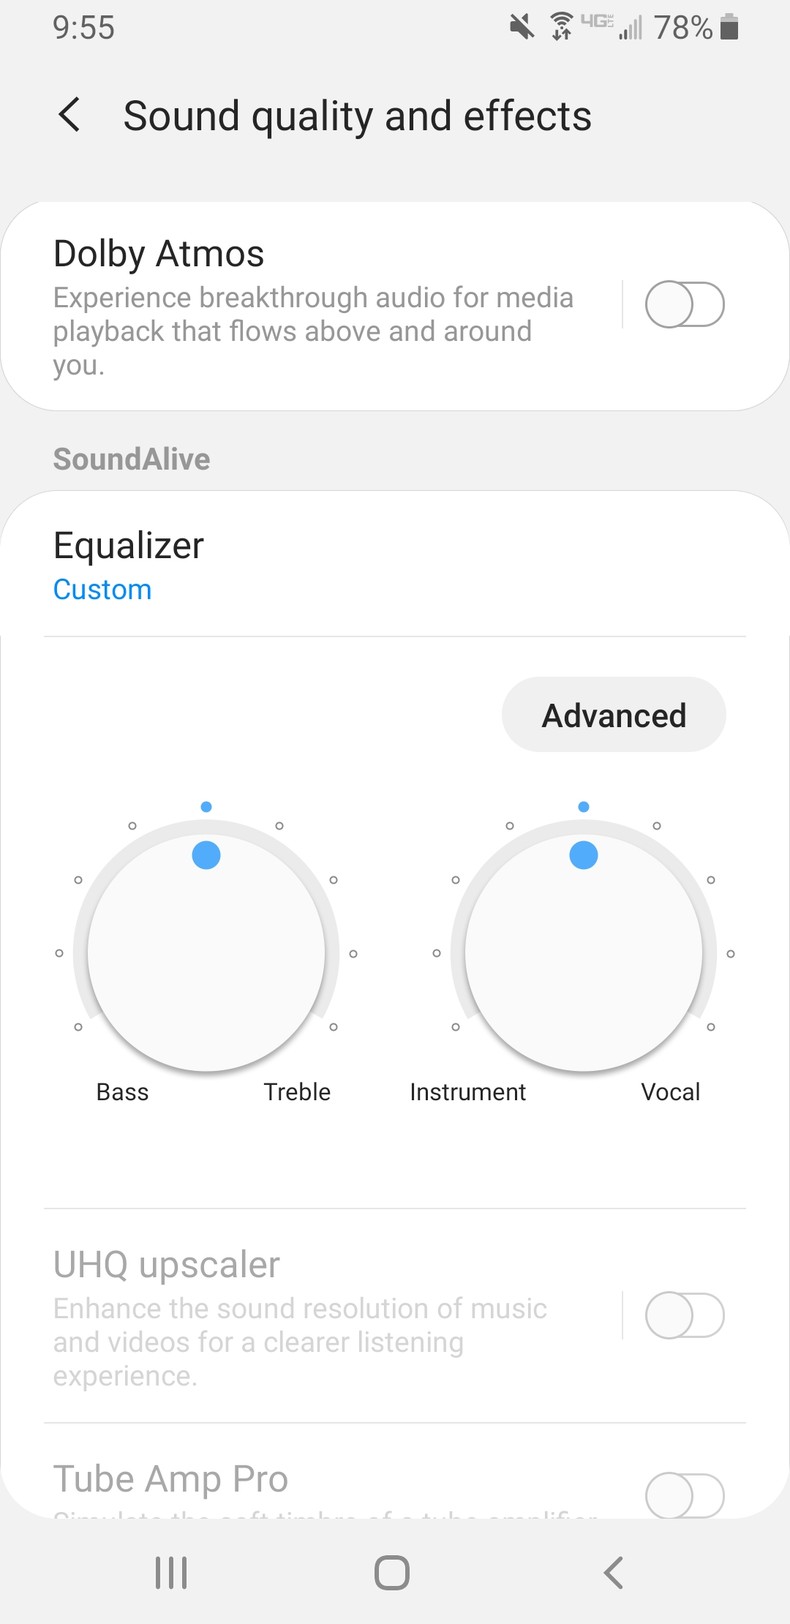This screenshot has width=790, height=1624.
Task: Tap the Custom equalizer preset label
Action: click(x=102, y=590)
